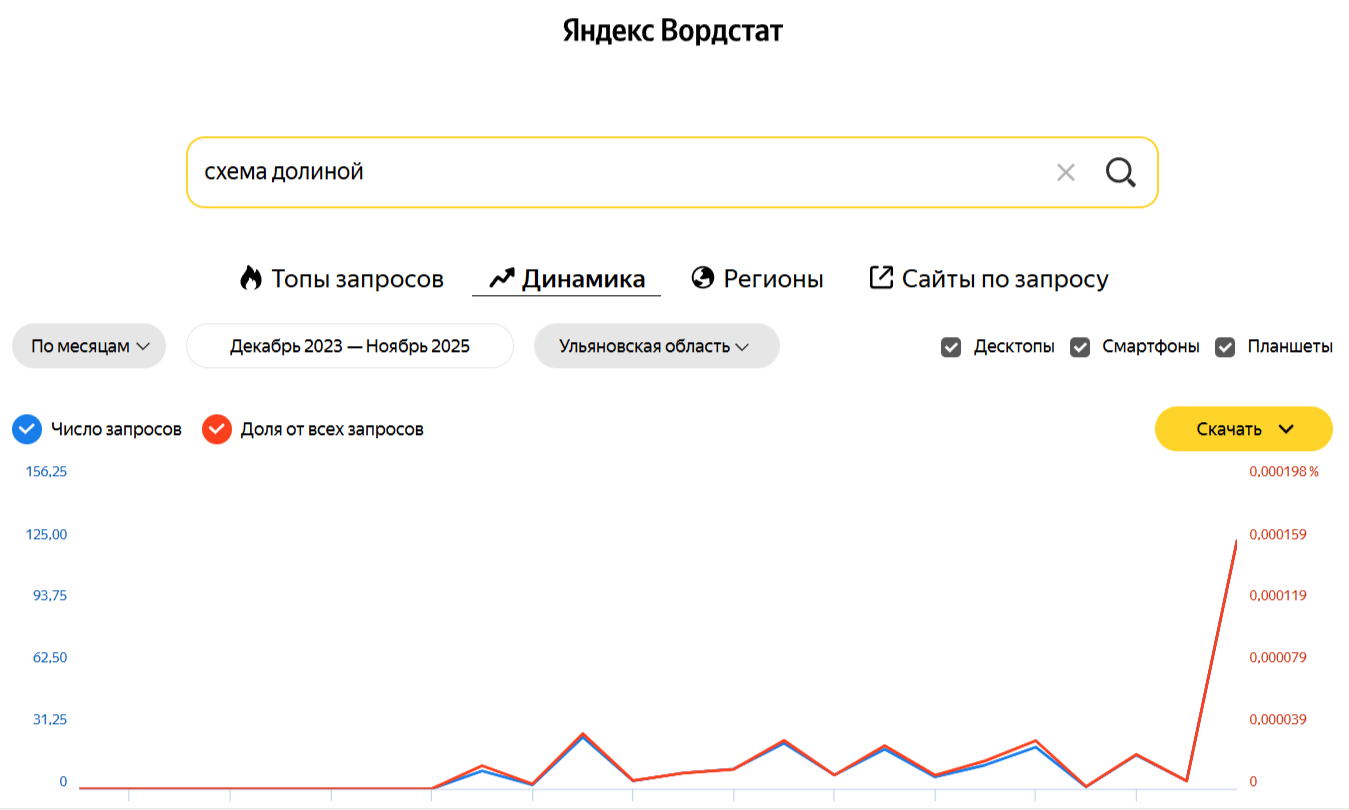
Task: Open the Сайты по запросу link
Action: 1004,279
